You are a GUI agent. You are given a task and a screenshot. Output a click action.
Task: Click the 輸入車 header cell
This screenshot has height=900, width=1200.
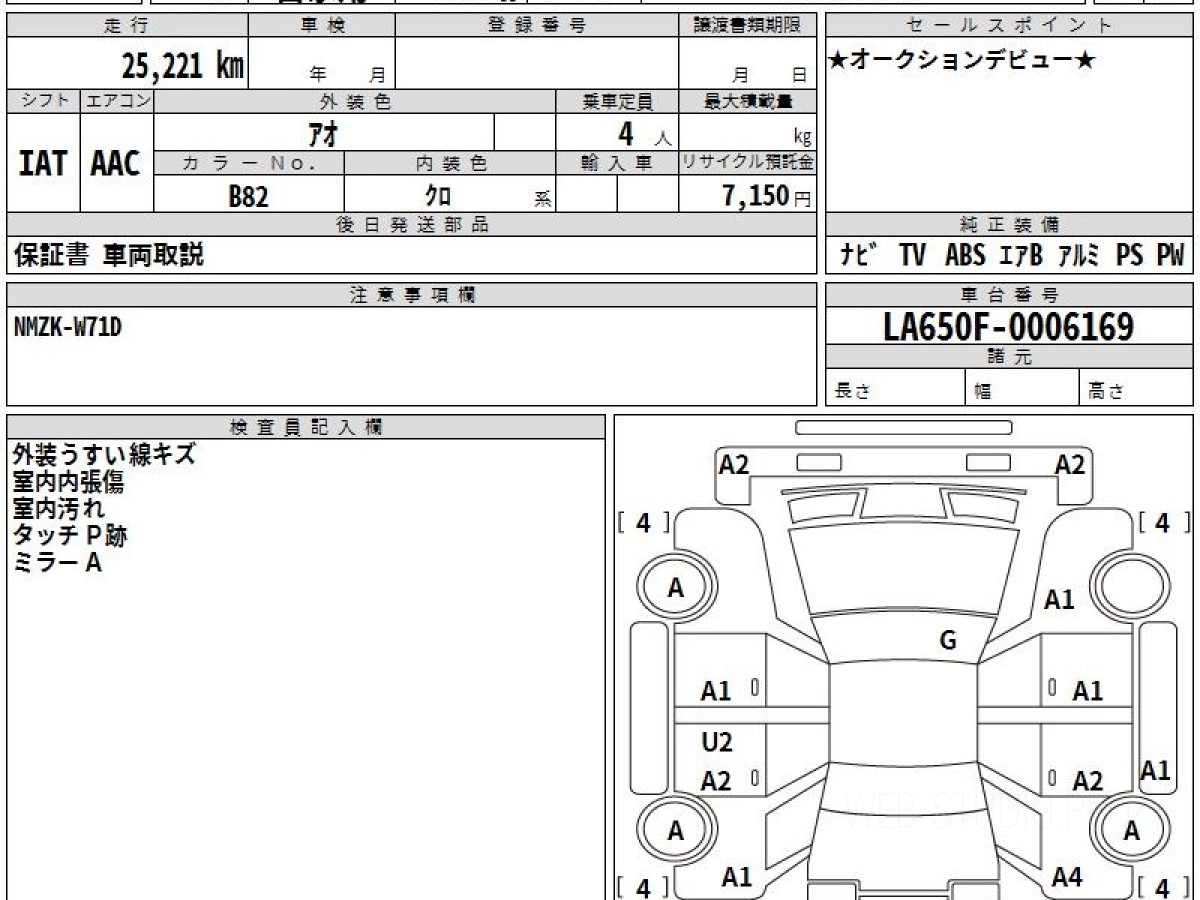pos(617,163)
